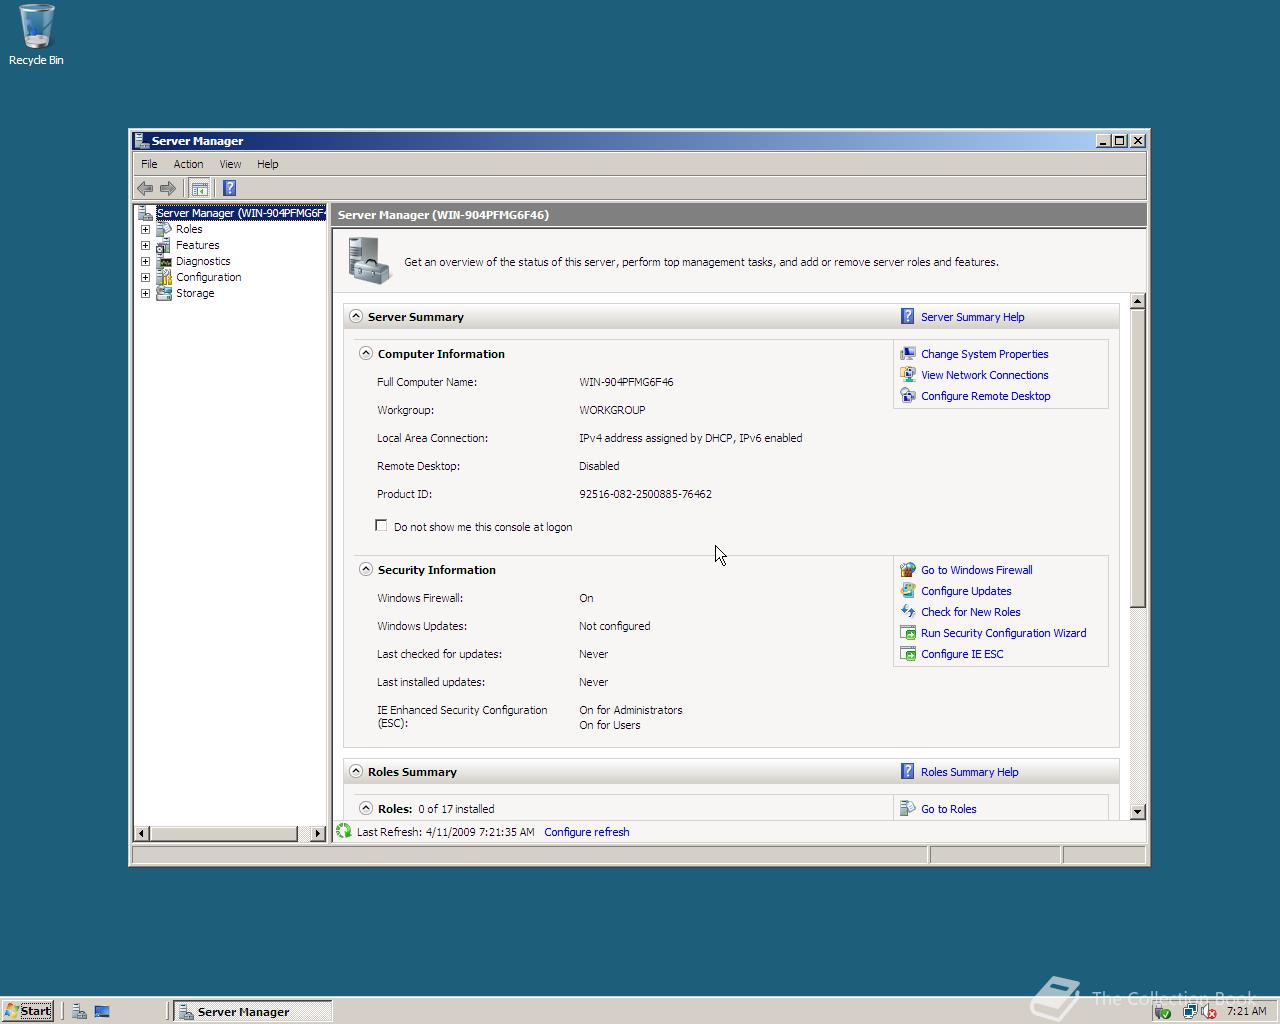The image size is (1280, 1024).
Task: Click the Go to Windows Firewall icon
Action: coord(908,570)
